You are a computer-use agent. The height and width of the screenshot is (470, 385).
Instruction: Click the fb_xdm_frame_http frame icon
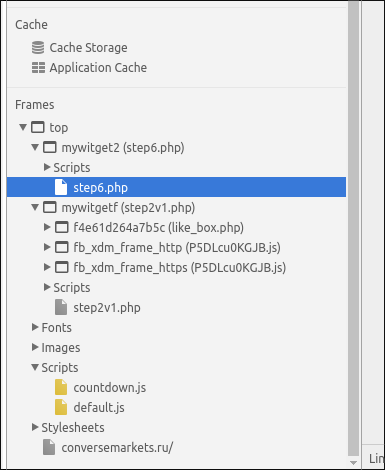pyautogui.click(x=62, y=247)
